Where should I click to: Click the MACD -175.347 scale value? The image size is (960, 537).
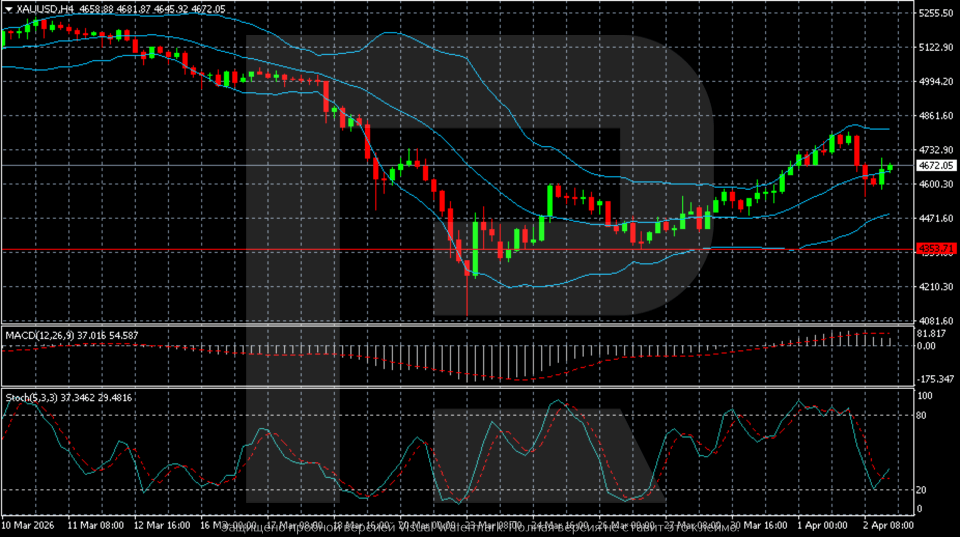tap(935, 379)
